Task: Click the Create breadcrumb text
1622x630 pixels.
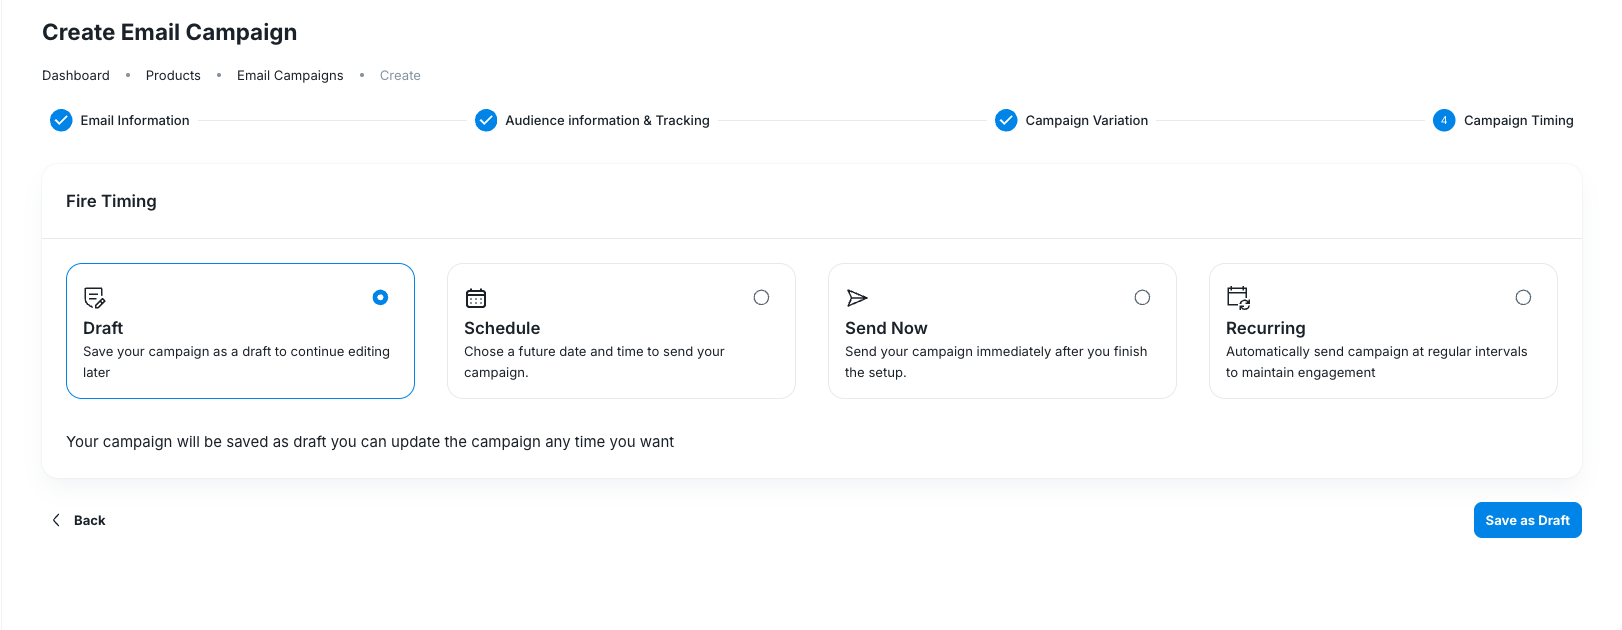Action: (x=400, y=75)
